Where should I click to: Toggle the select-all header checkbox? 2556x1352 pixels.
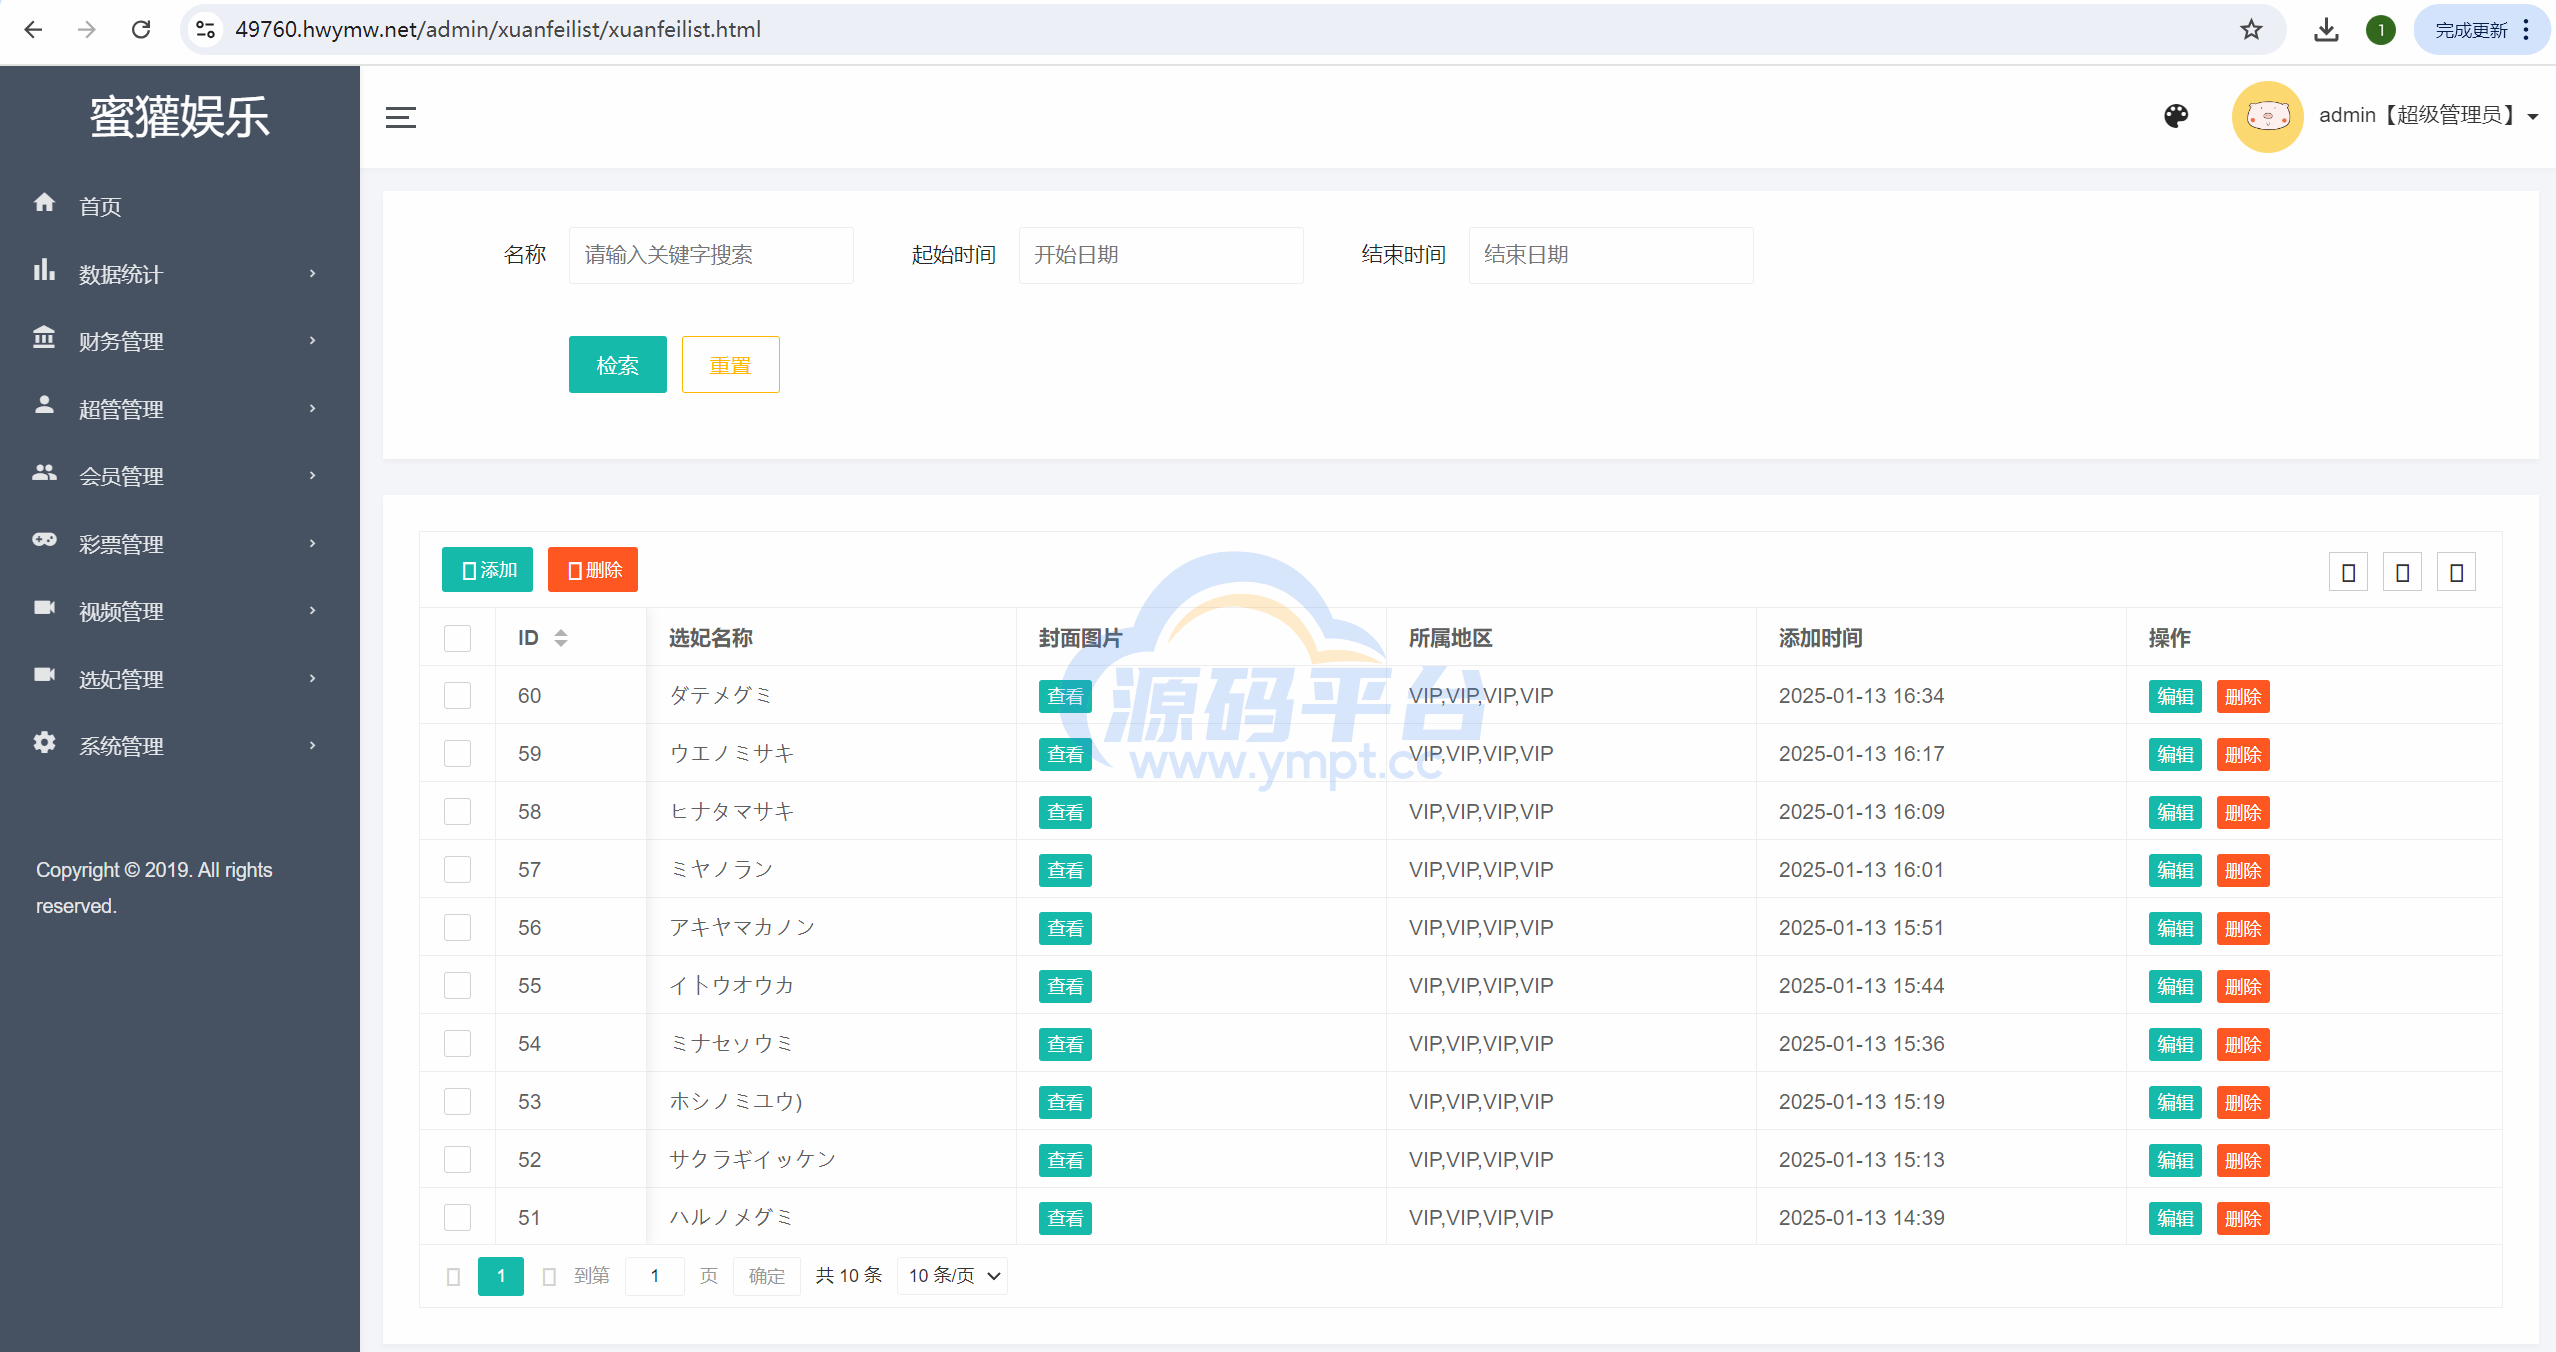coord(457,638)
